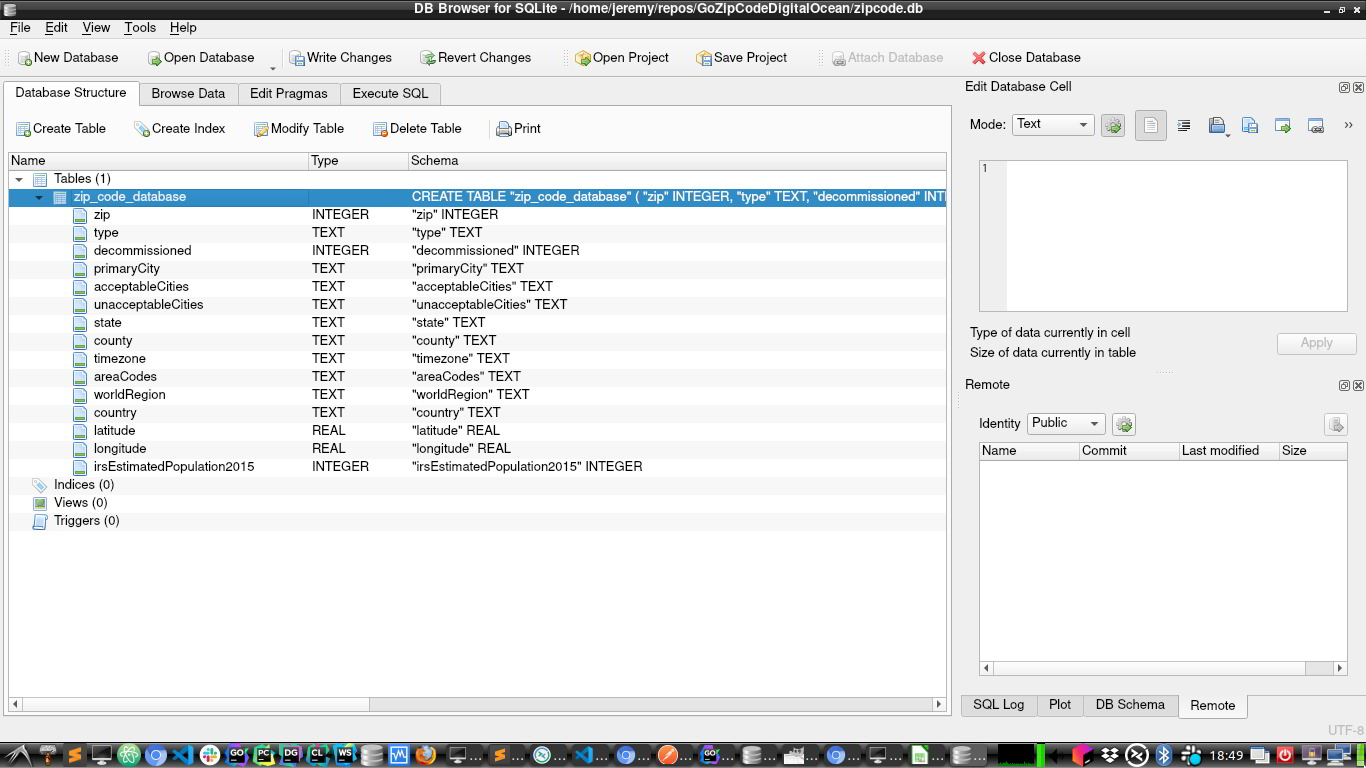This screenshot has height=768, width=1366.
Task: Click the indent lines icon in Edit Cell toolbar
Action: pos(1184,126)
